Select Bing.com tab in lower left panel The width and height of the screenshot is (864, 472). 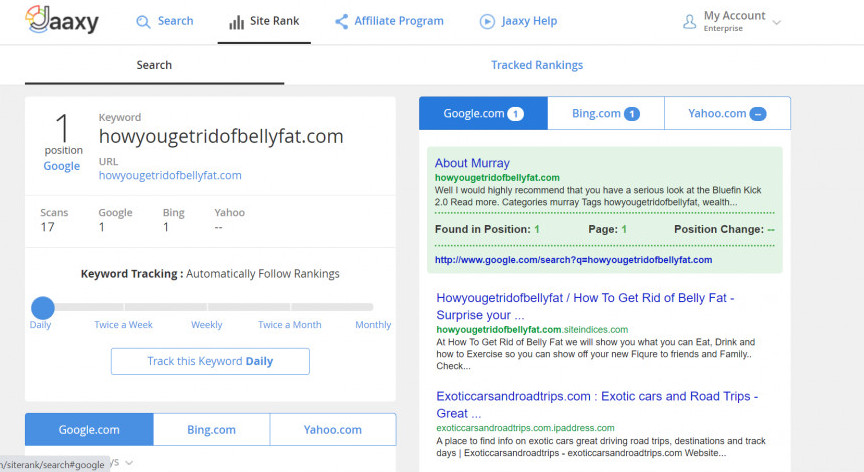point(211,430)
